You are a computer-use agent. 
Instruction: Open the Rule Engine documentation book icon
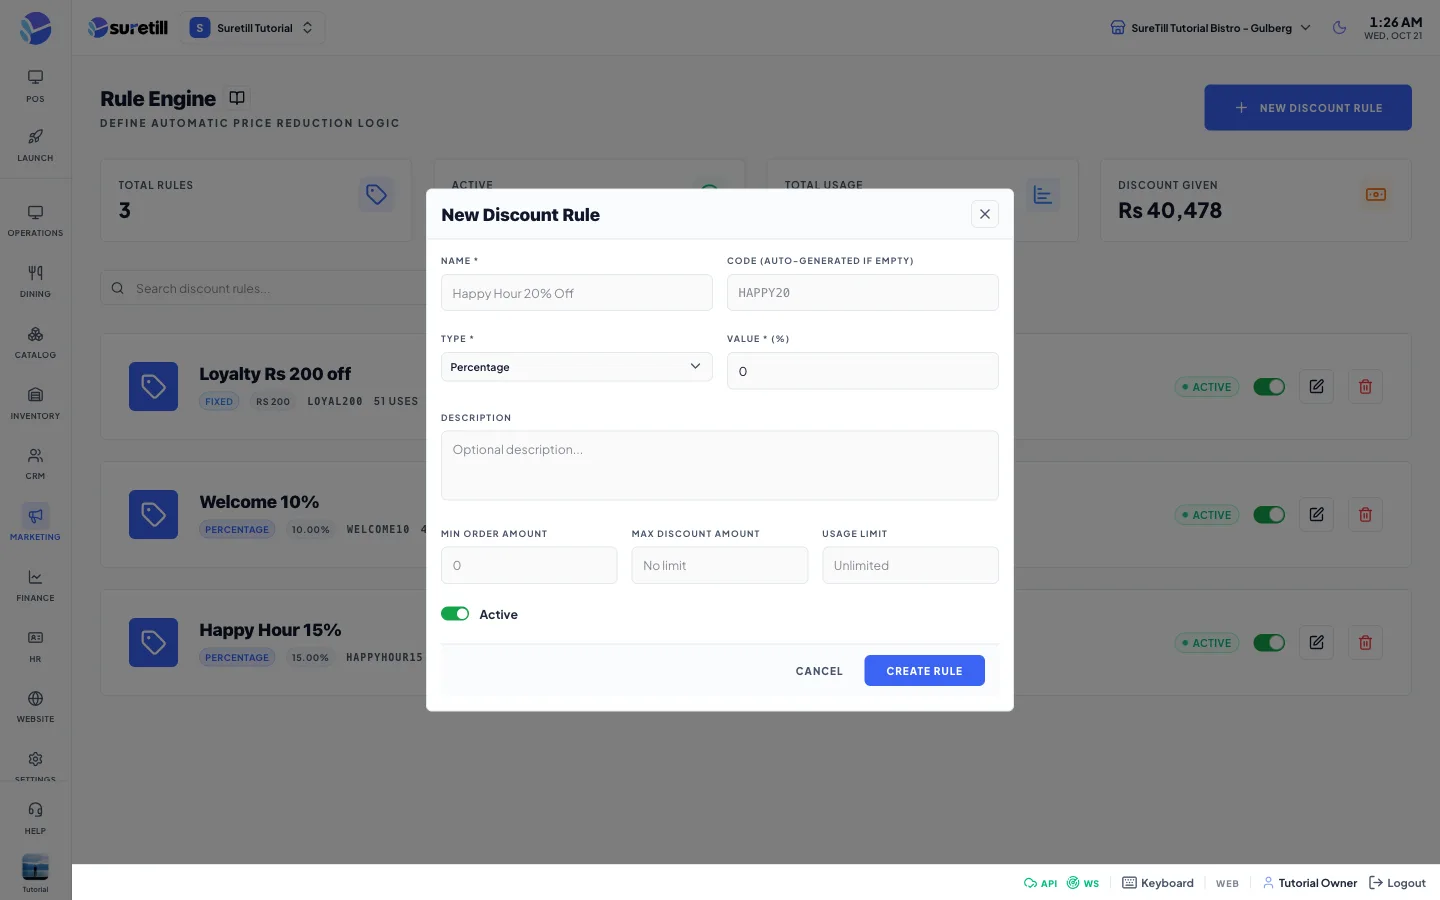click(237, 98)
